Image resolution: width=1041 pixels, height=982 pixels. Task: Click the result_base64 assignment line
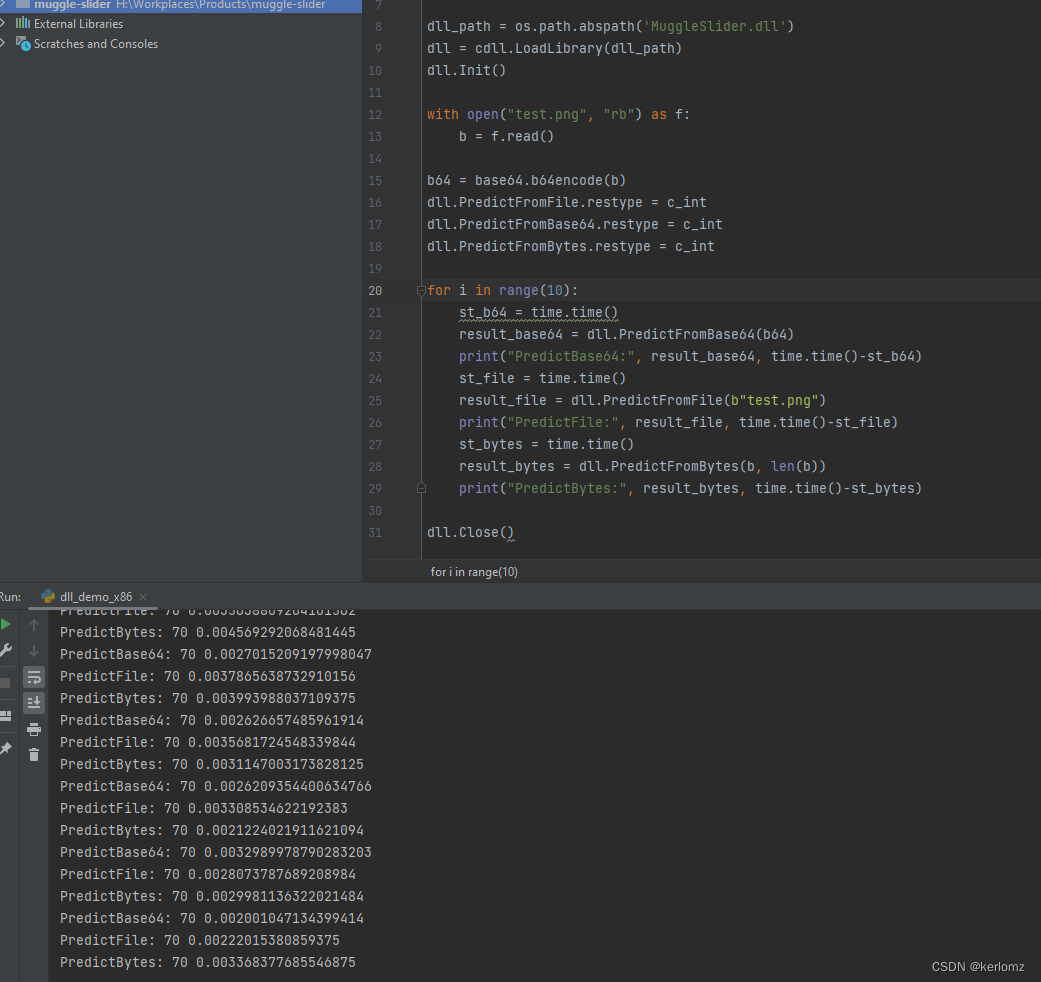[627, 334]
